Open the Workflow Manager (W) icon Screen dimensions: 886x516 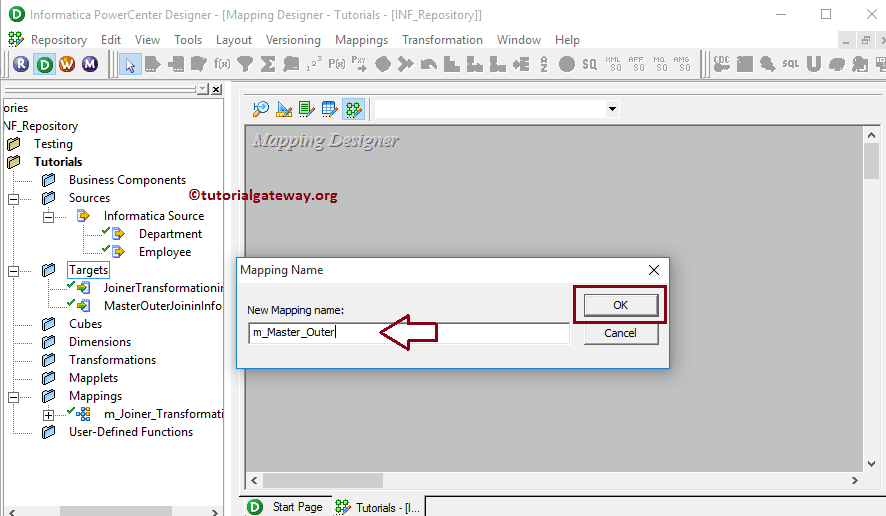point(67,64)
